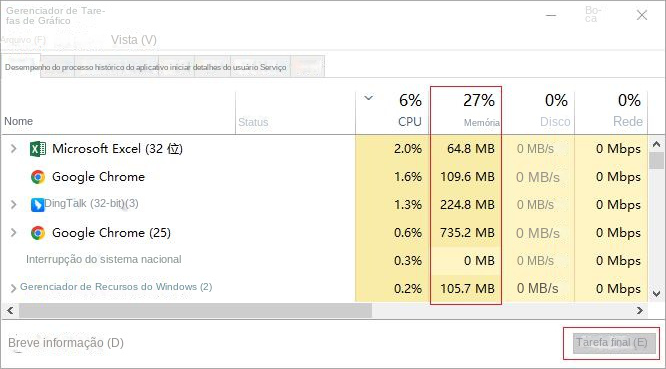The width and height of the screenshot is (666, 369).
Task: Expand Gerenciador de Recursos do Windows group
Action: [x=13, y=288]
